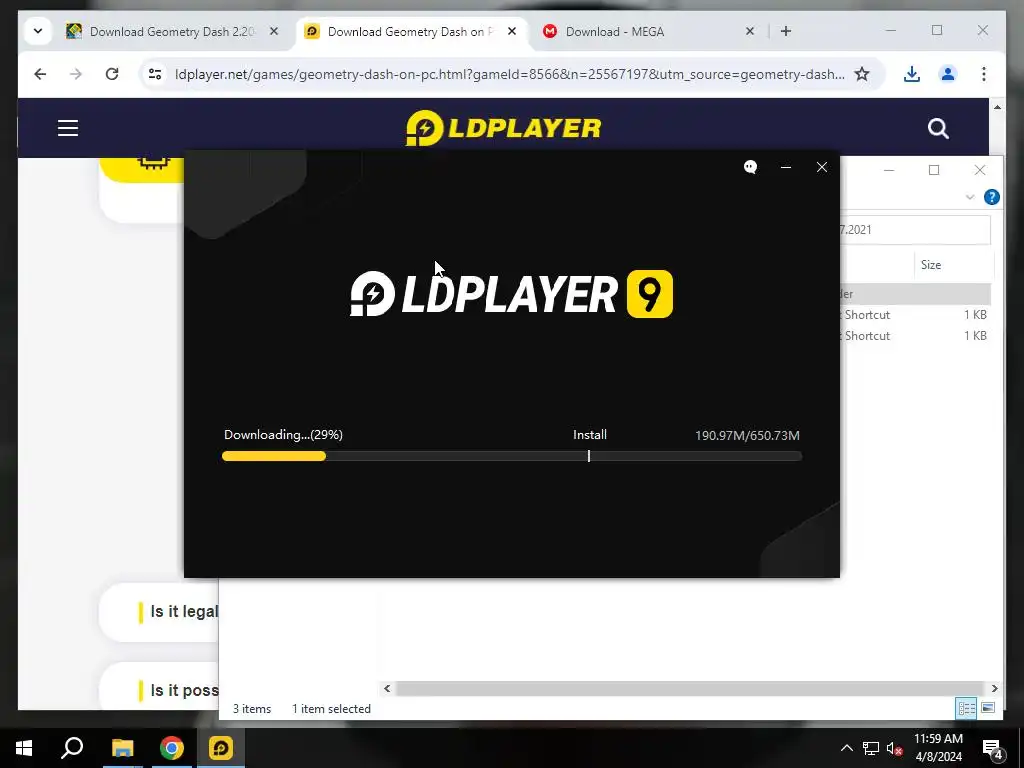Open the muted volume tray icon

click(x=894, y=748)
